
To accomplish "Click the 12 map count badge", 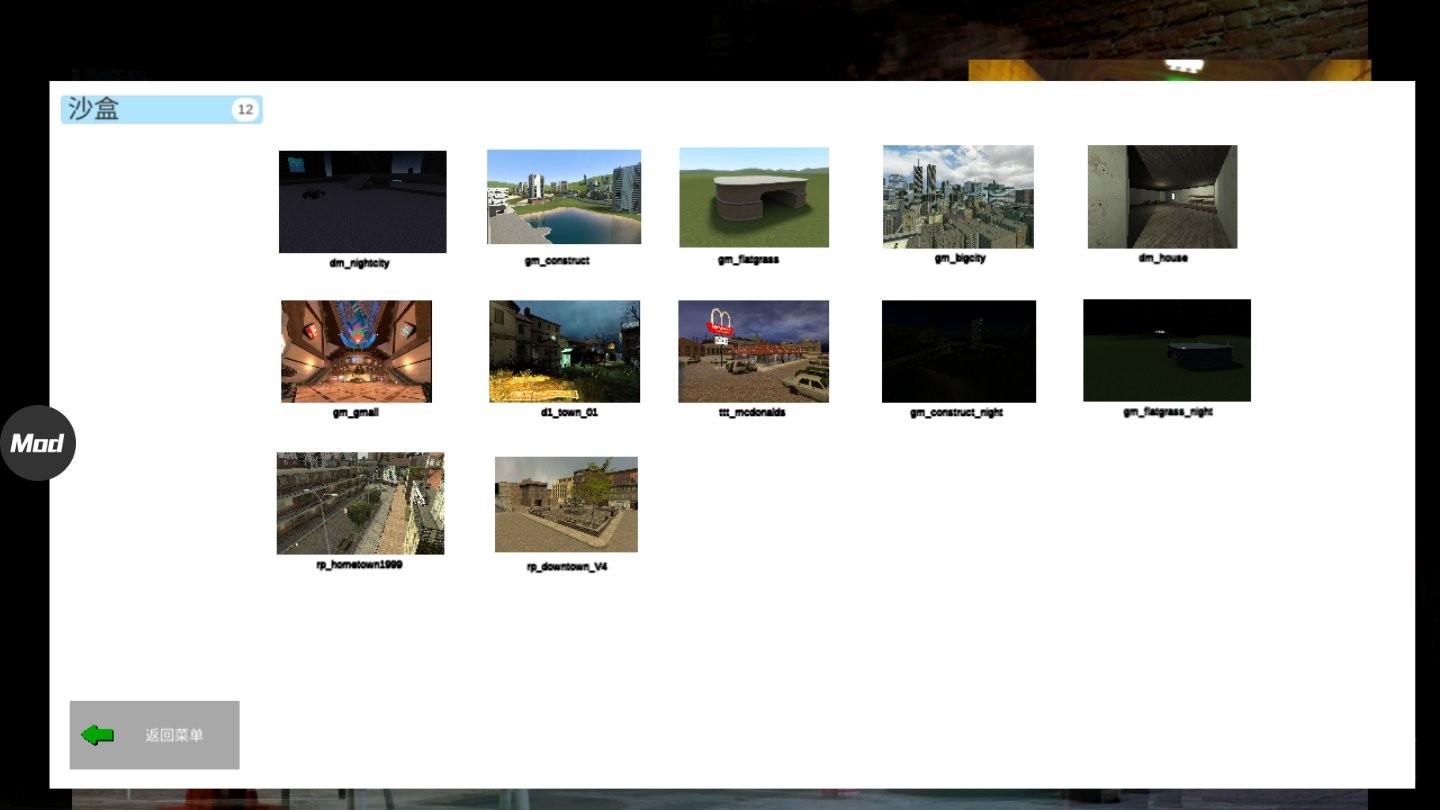I will (x=245, y=110).
